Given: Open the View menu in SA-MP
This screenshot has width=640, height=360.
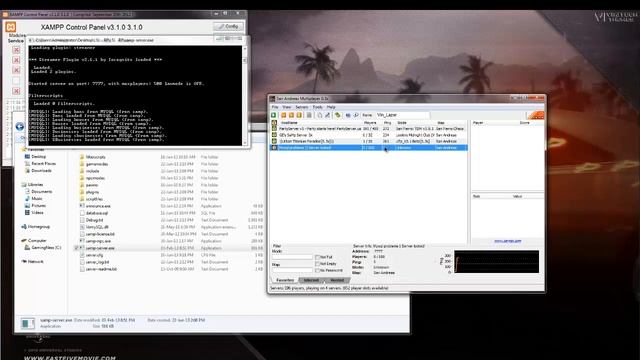Looking at the screenshot, I should (287, 107).
